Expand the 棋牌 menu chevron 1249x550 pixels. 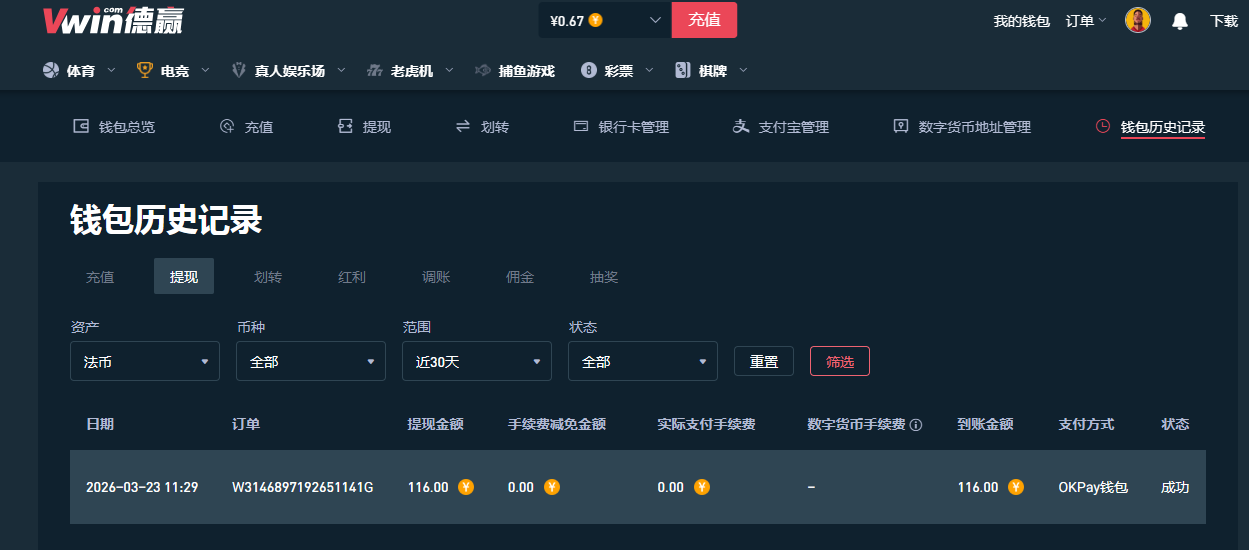743,70
